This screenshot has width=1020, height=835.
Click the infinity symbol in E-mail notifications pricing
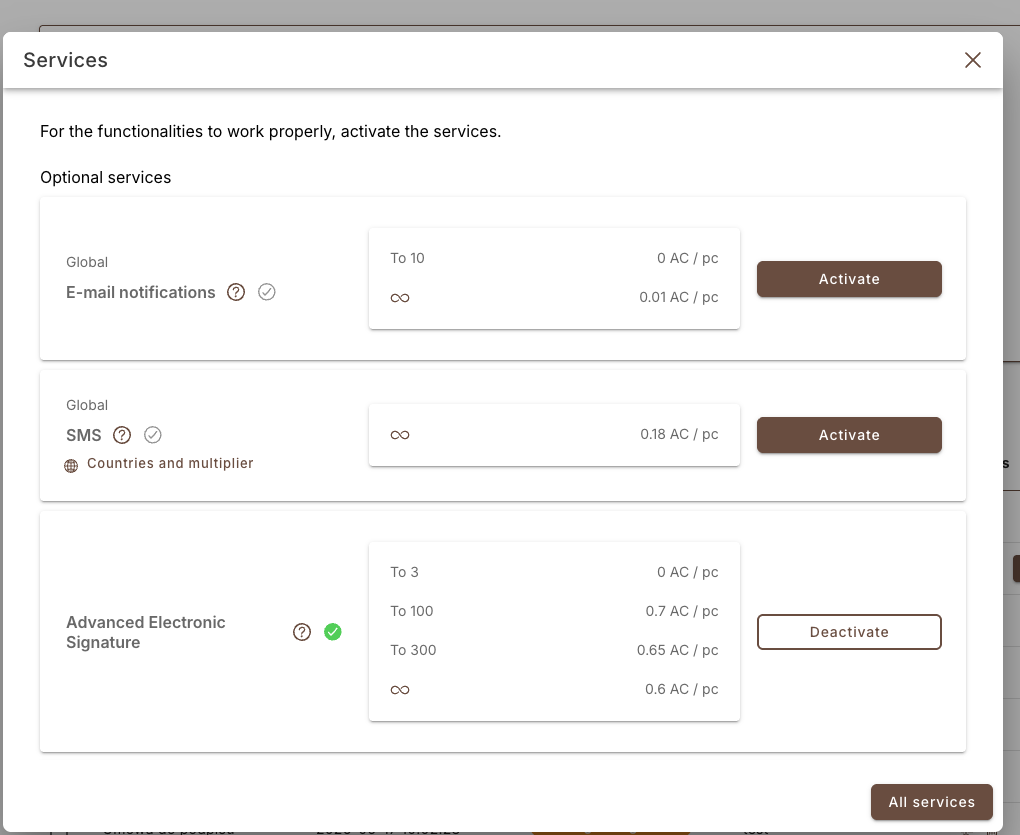pos(400,298)
